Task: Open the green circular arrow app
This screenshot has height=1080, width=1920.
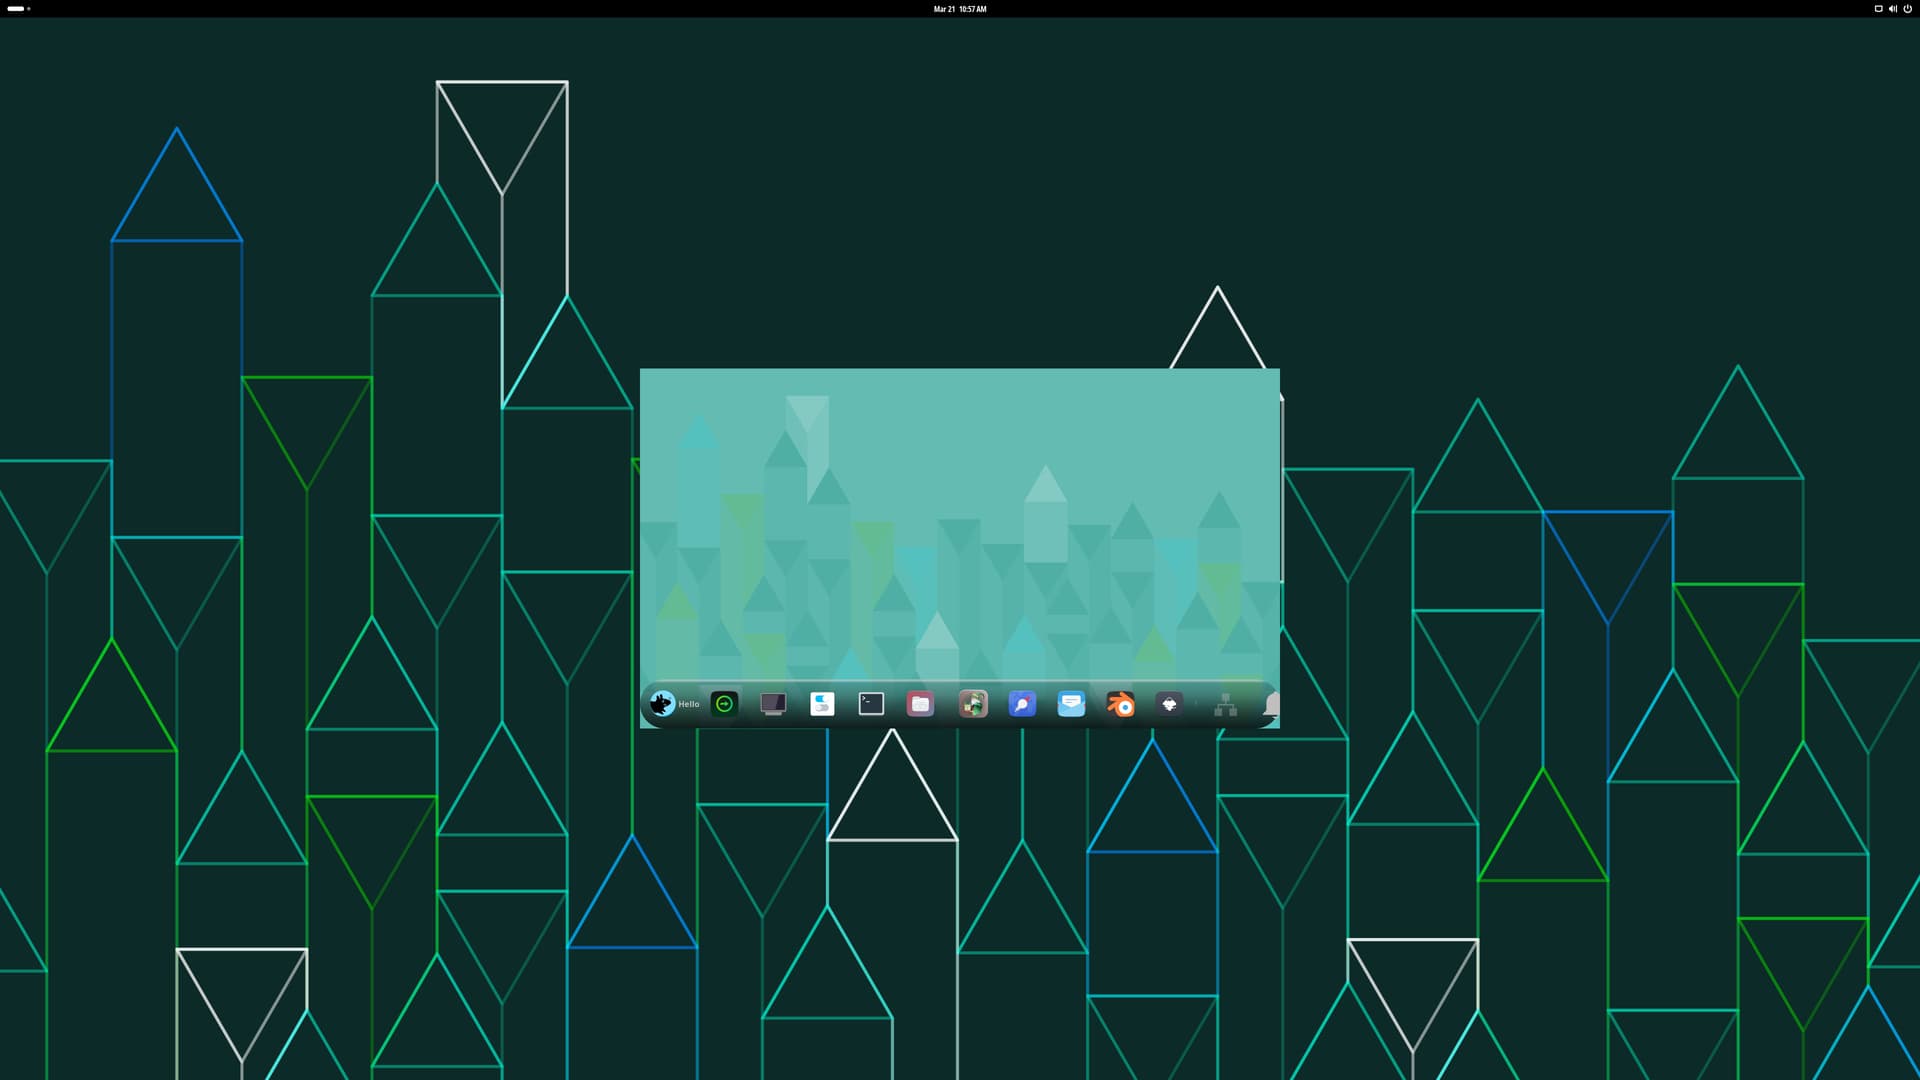Action: (724, 705)
